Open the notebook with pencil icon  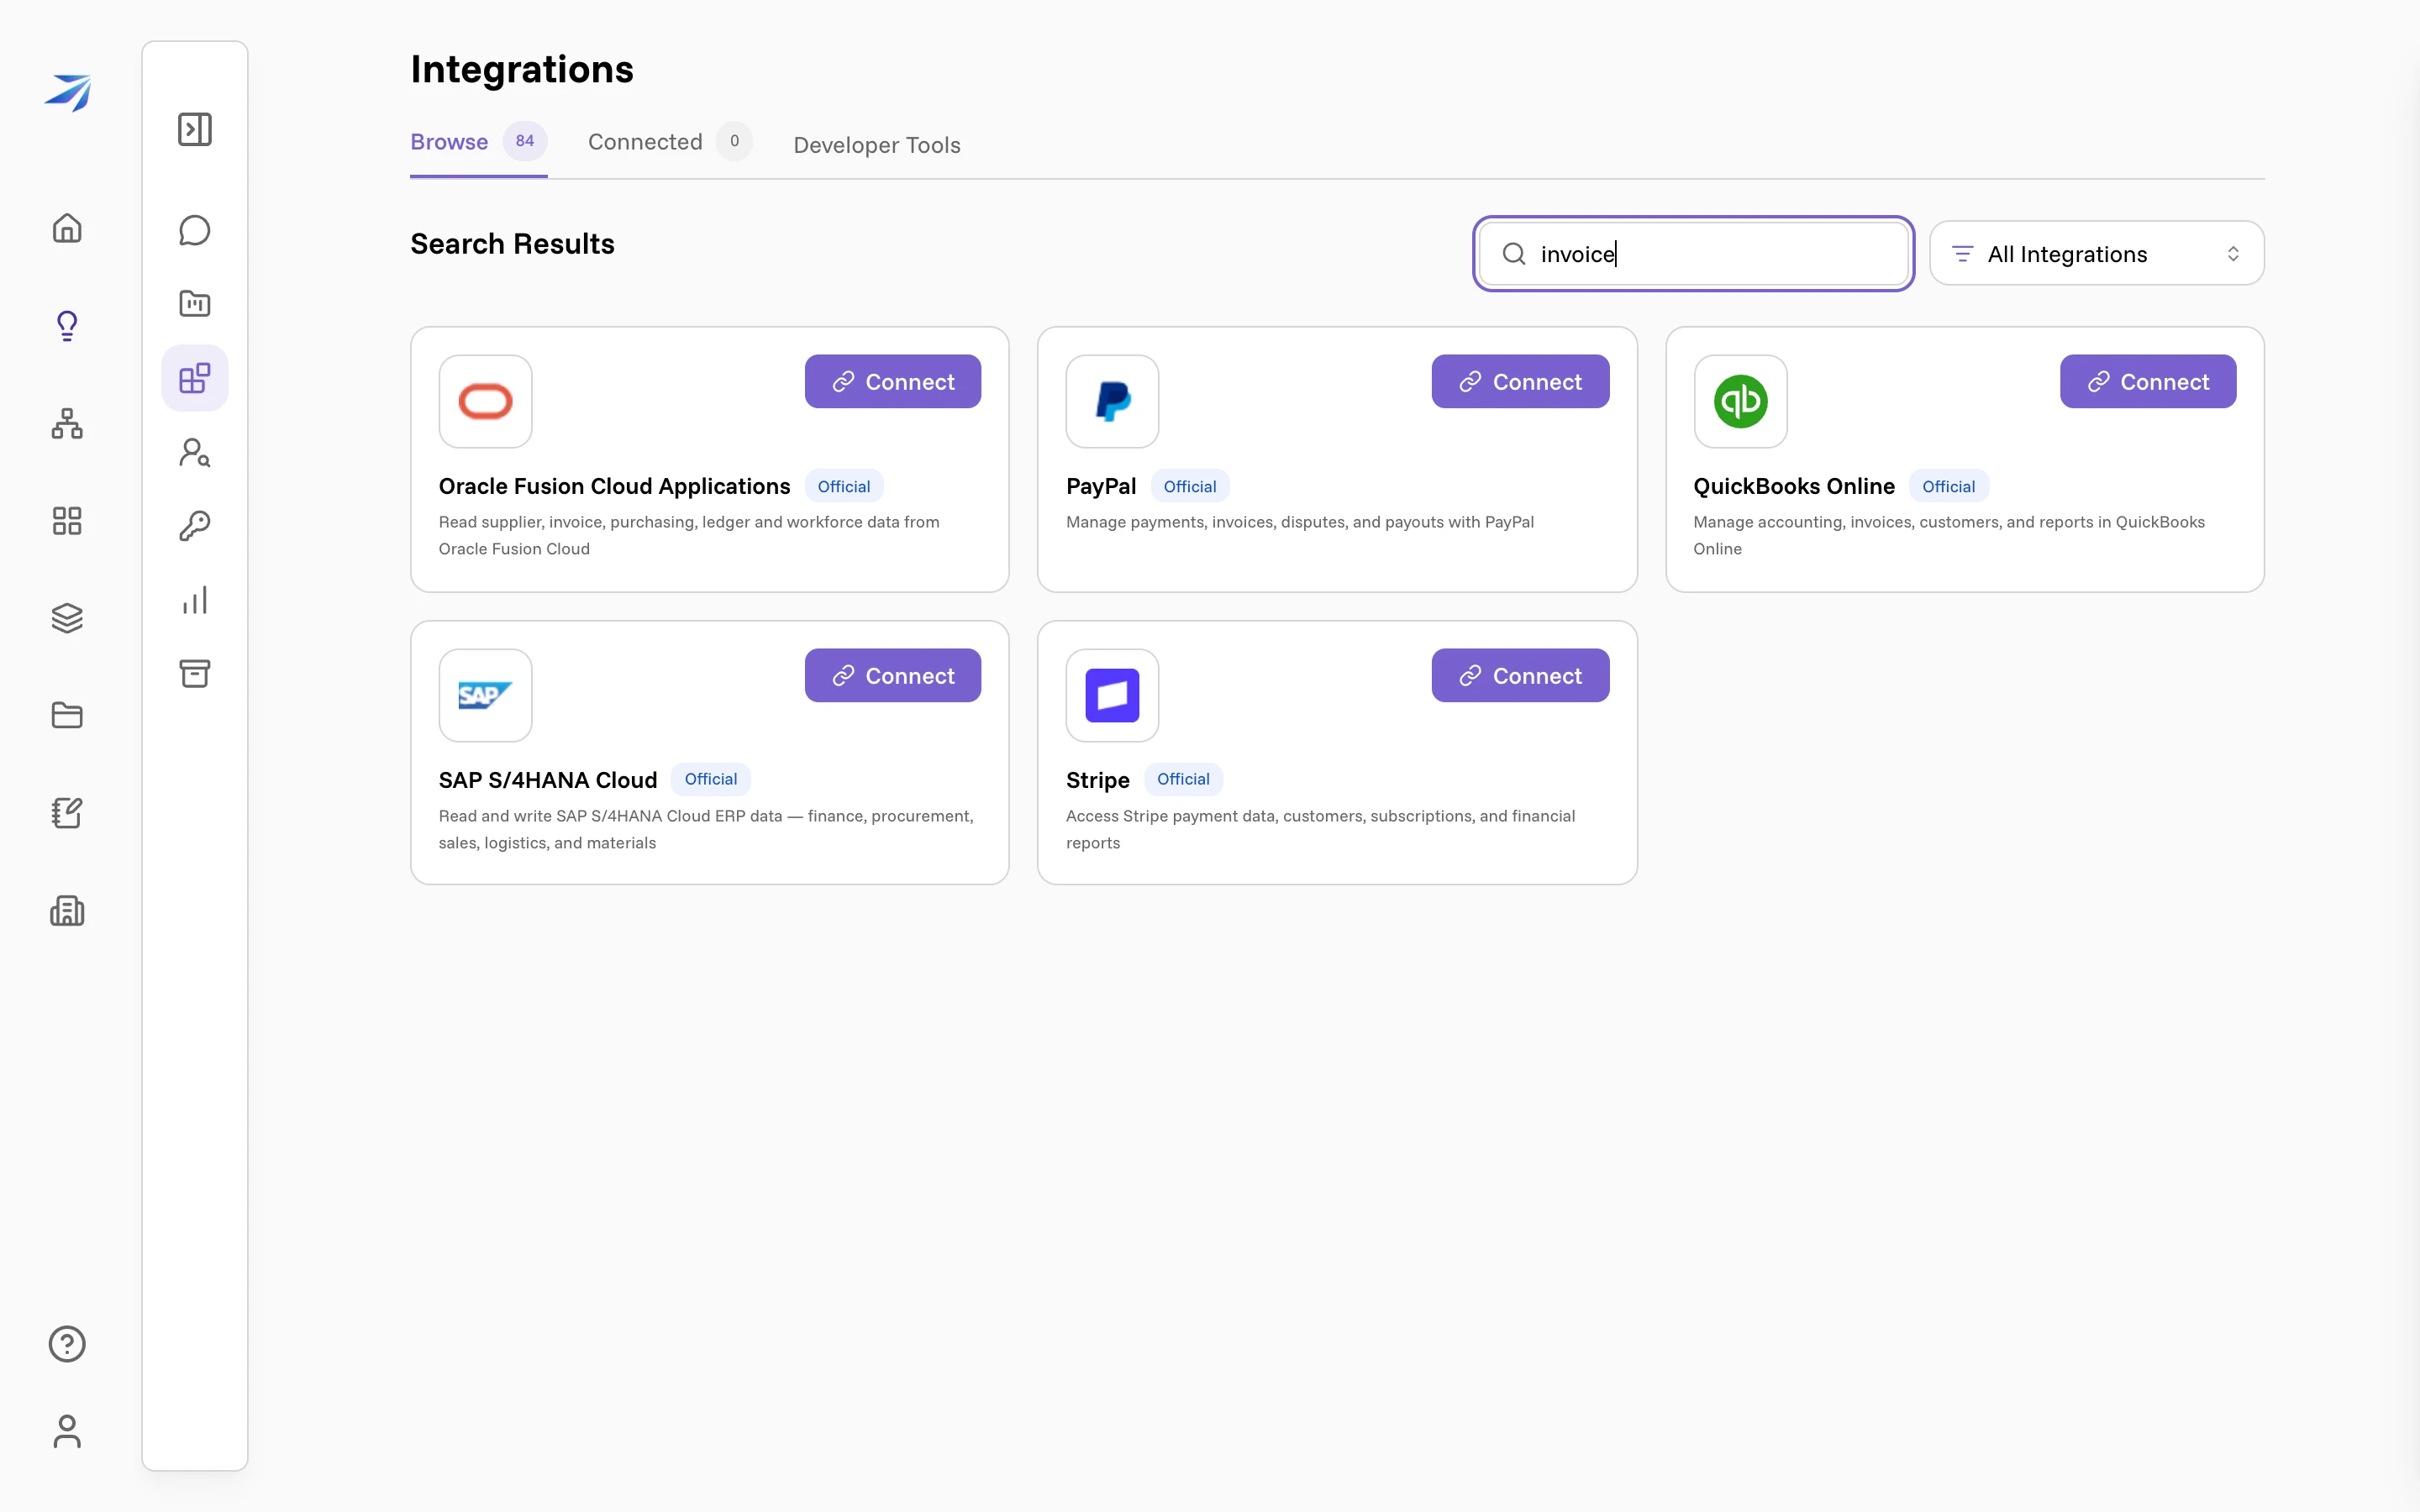click(x=67, y=813)
